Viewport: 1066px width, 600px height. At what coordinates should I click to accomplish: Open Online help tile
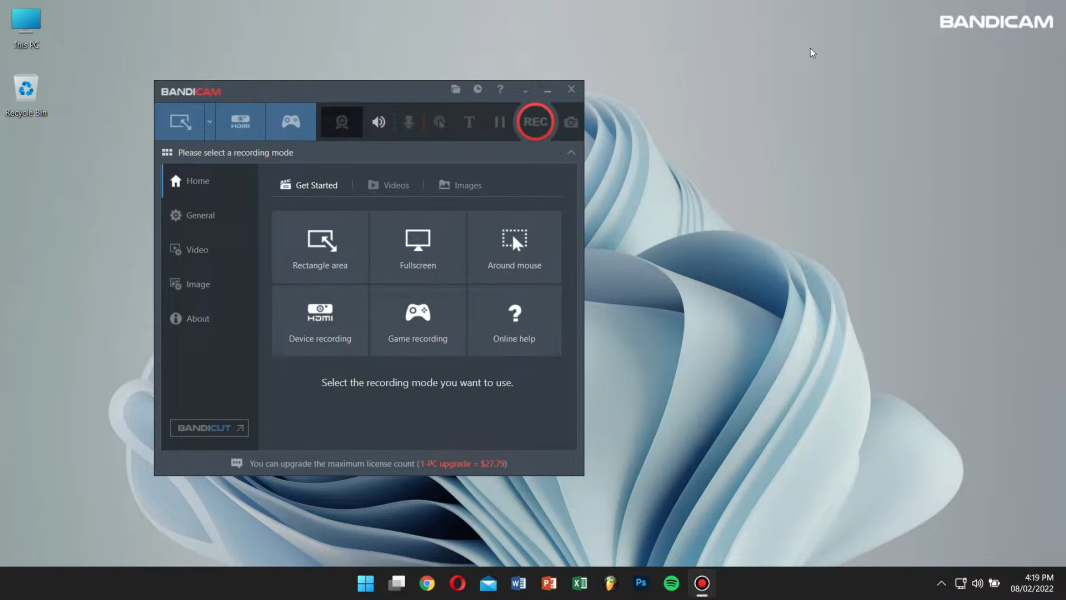[515, 321]
